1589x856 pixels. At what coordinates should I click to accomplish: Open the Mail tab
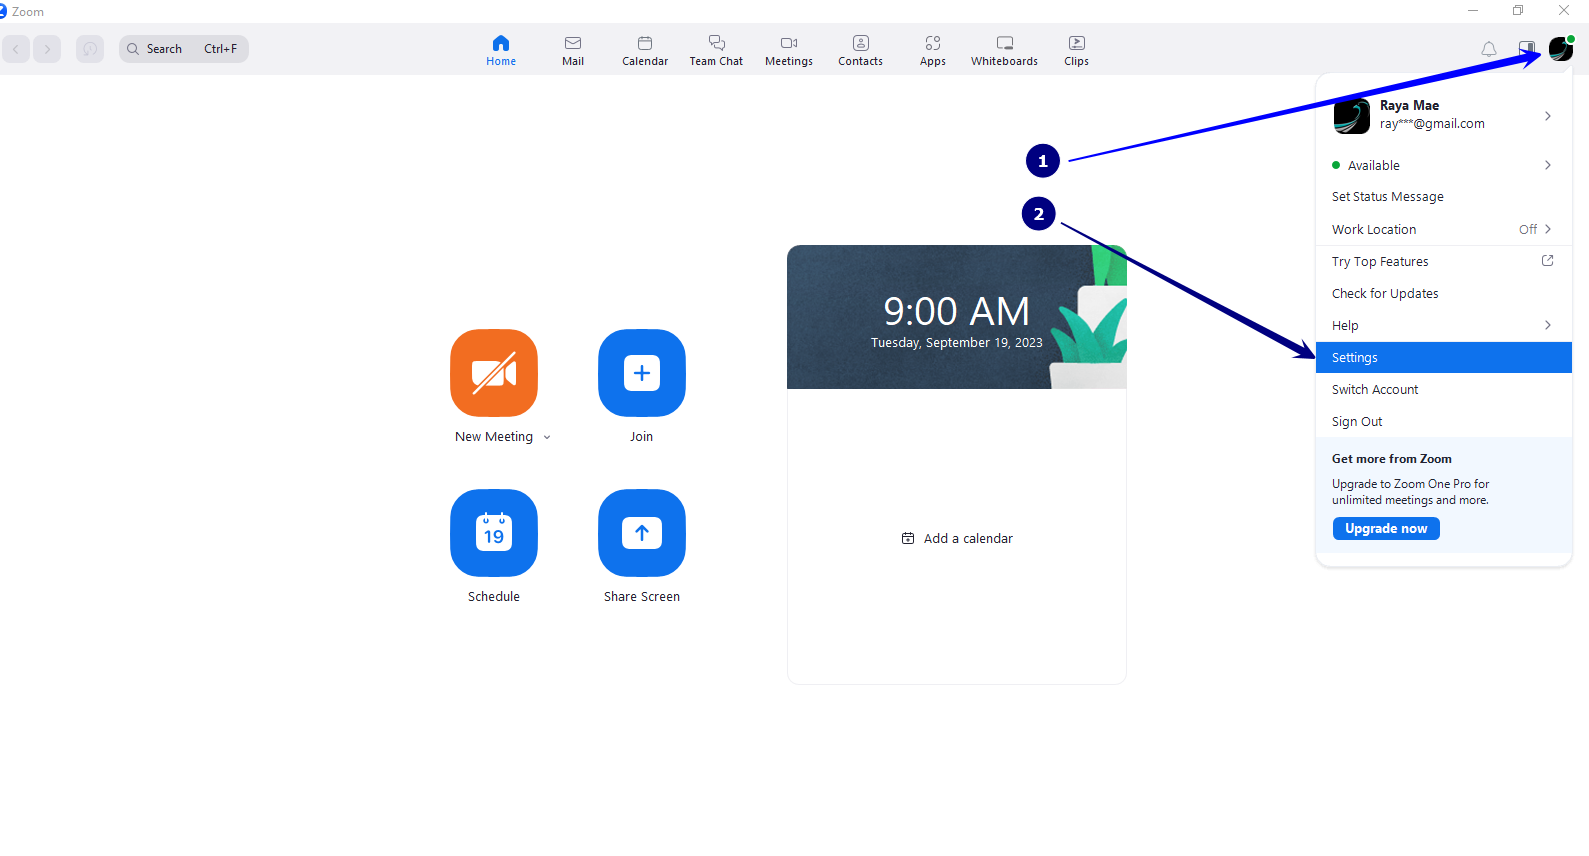click(573, 50)
